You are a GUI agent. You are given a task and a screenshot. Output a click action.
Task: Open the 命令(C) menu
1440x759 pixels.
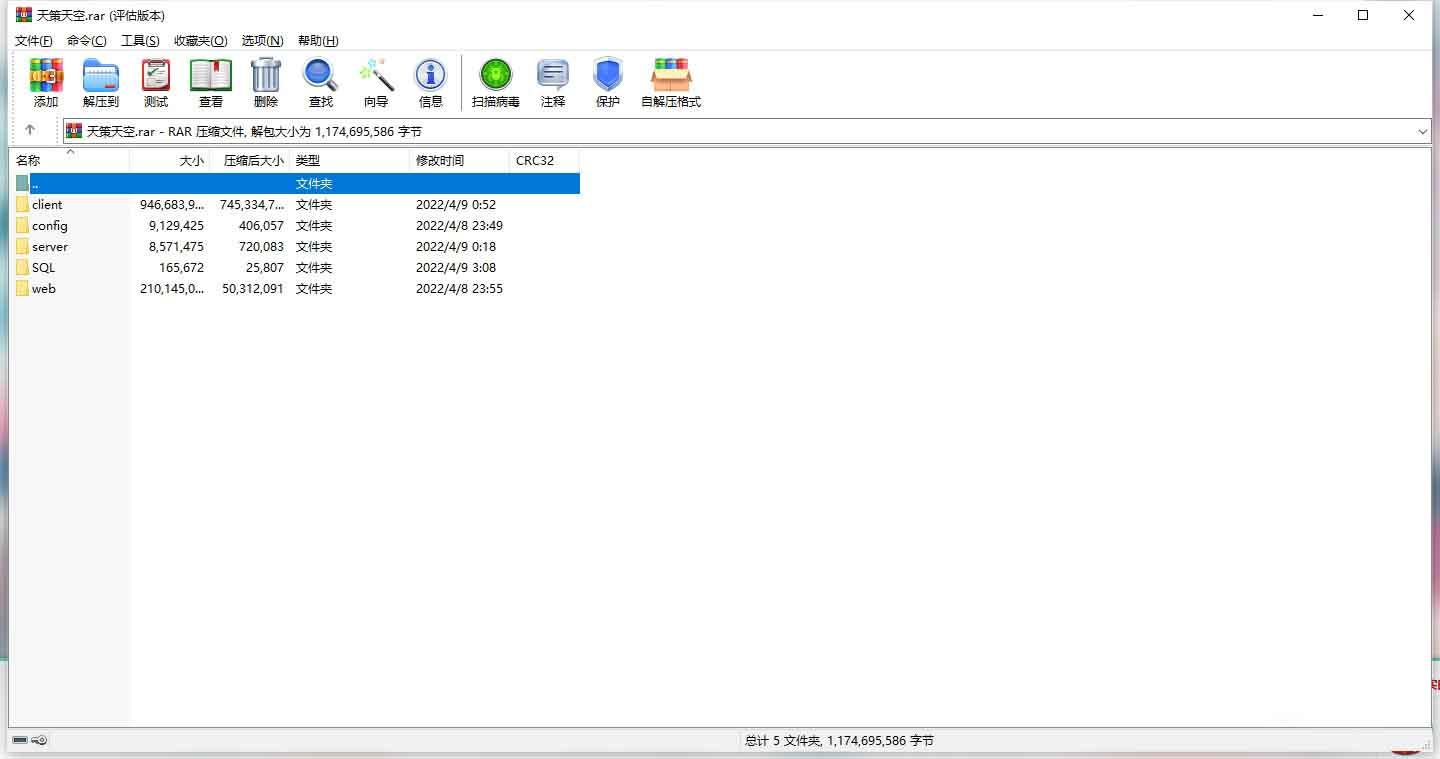click(87, 41)
